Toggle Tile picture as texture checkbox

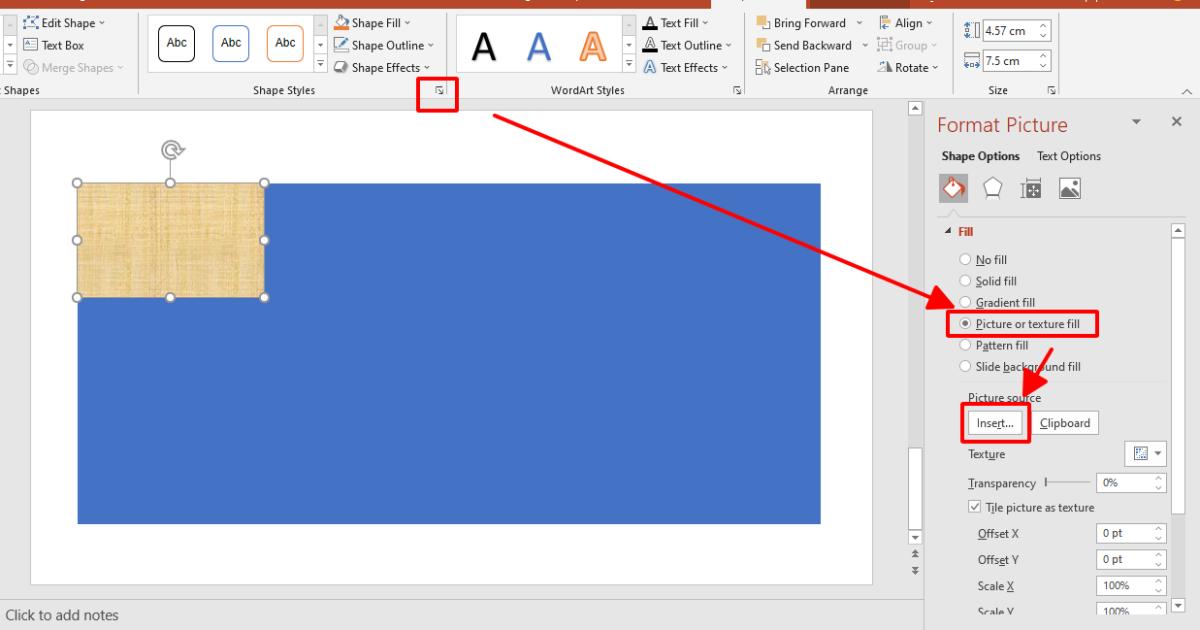[975, 508]
